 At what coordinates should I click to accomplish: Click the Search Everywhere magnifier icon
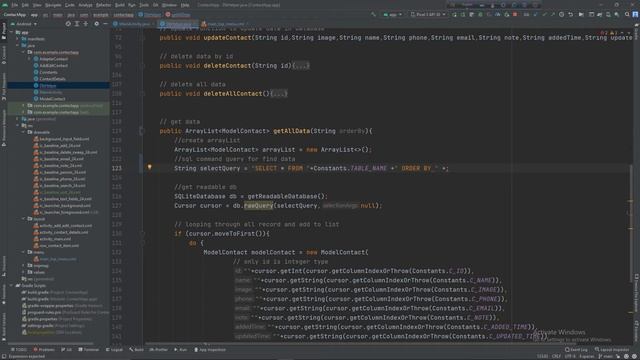tap(627, 15)
